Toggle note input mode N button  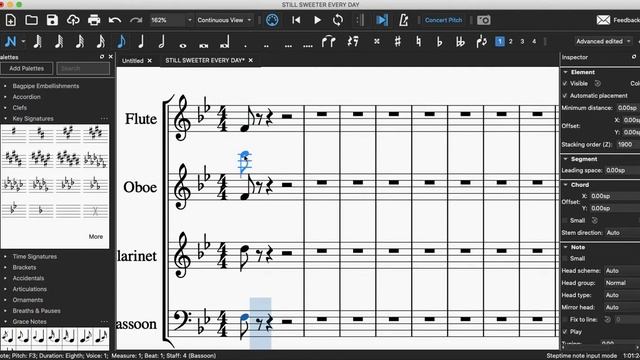click(11, 41)
